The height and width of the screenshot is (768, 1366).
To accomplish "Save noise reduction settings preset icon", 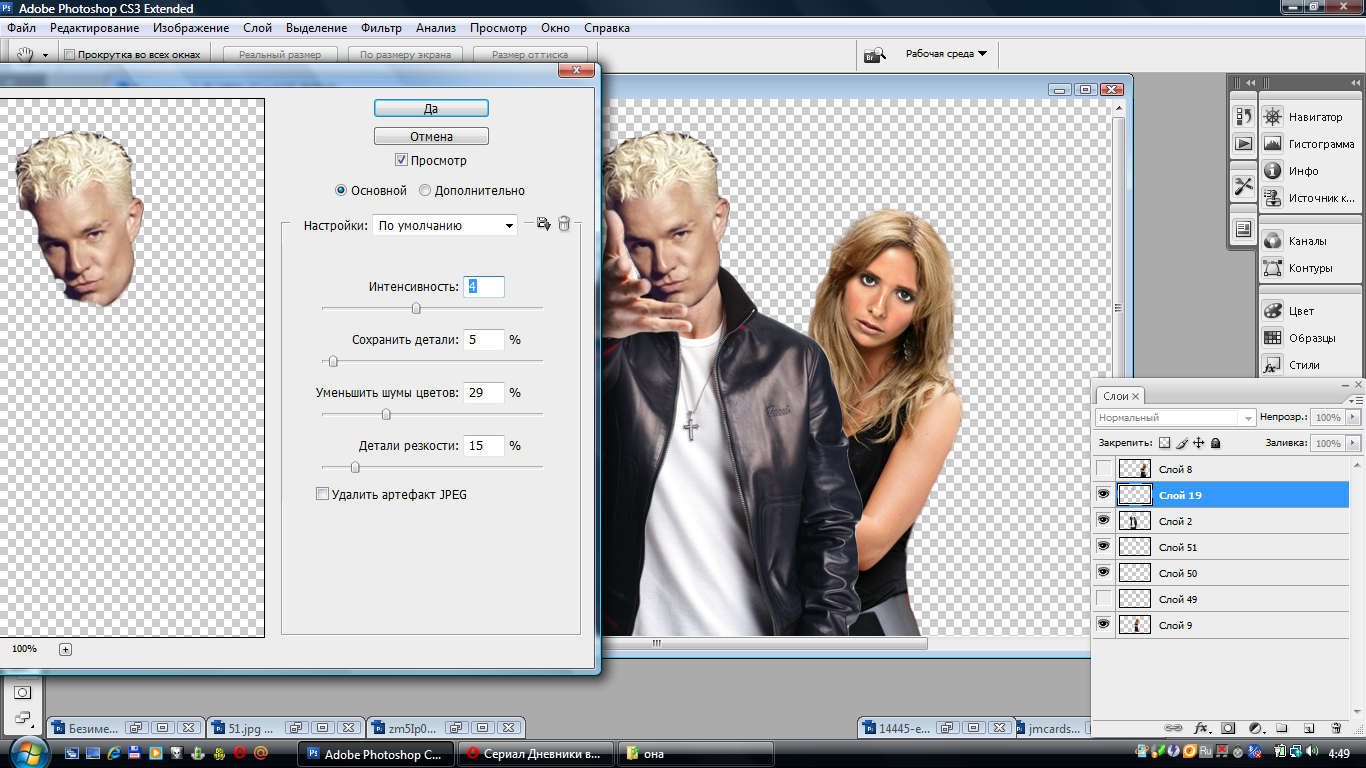I will coord(543,224).
